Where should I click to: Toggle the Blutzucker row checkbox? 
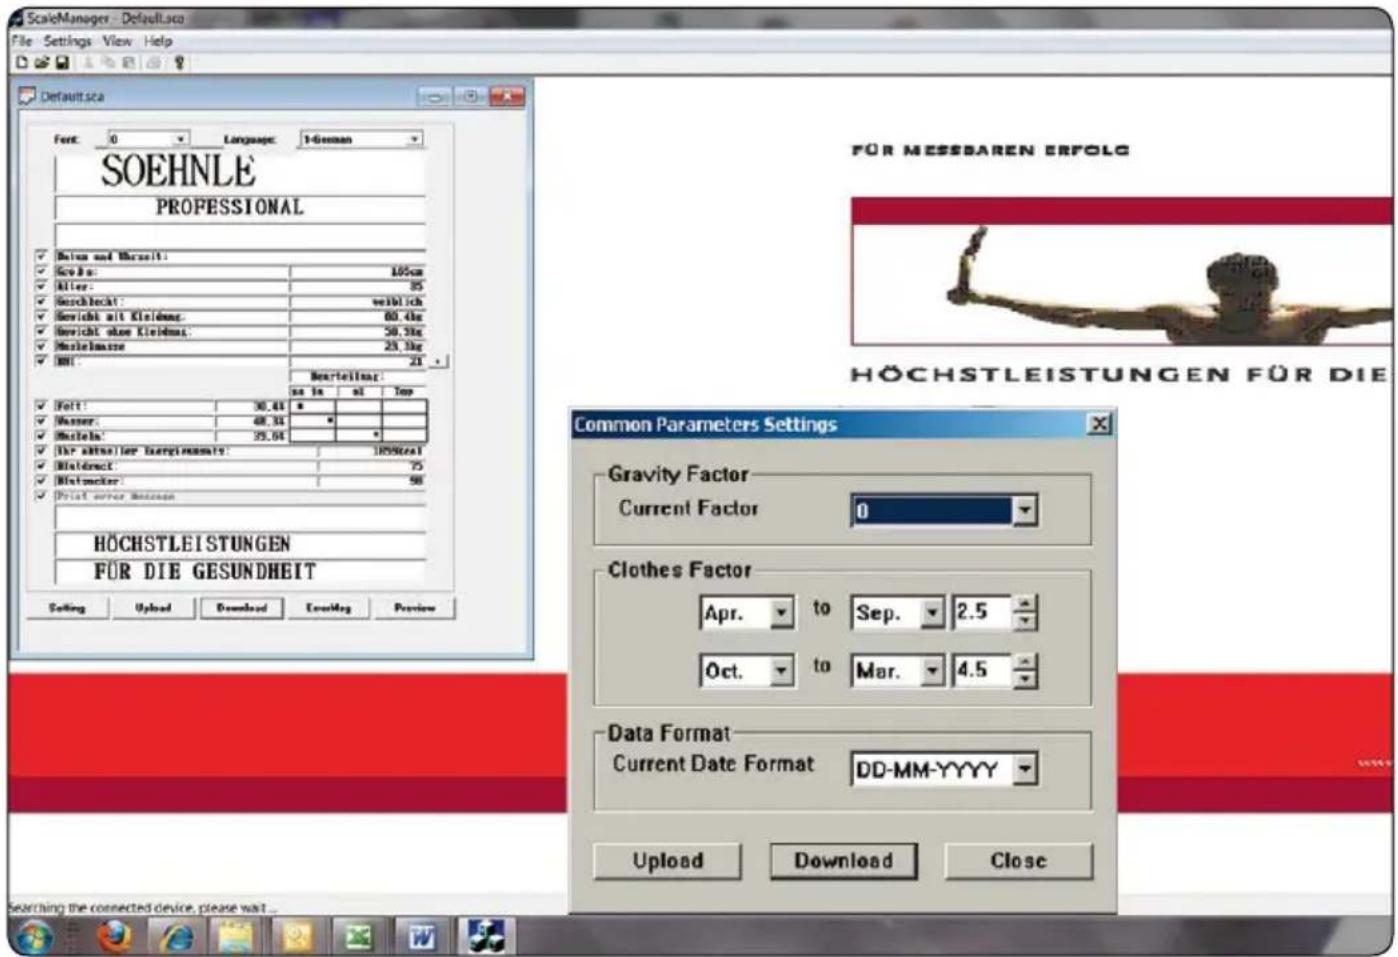[41, 481]
